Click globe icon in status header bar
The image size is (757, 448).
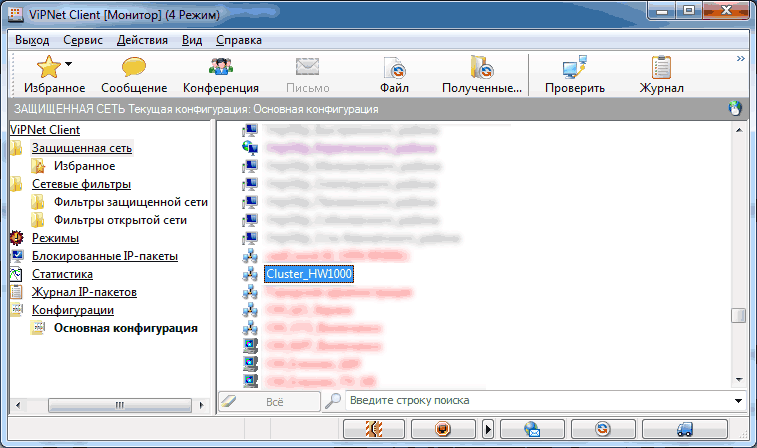coord(735,109)
